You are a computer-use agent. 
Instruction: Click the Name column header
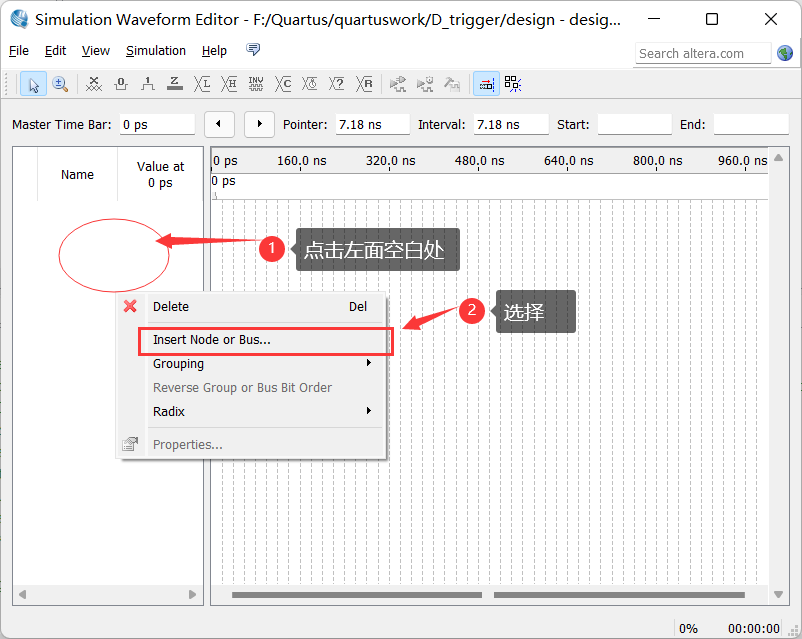pyautogui.click(x=77, y=174)
